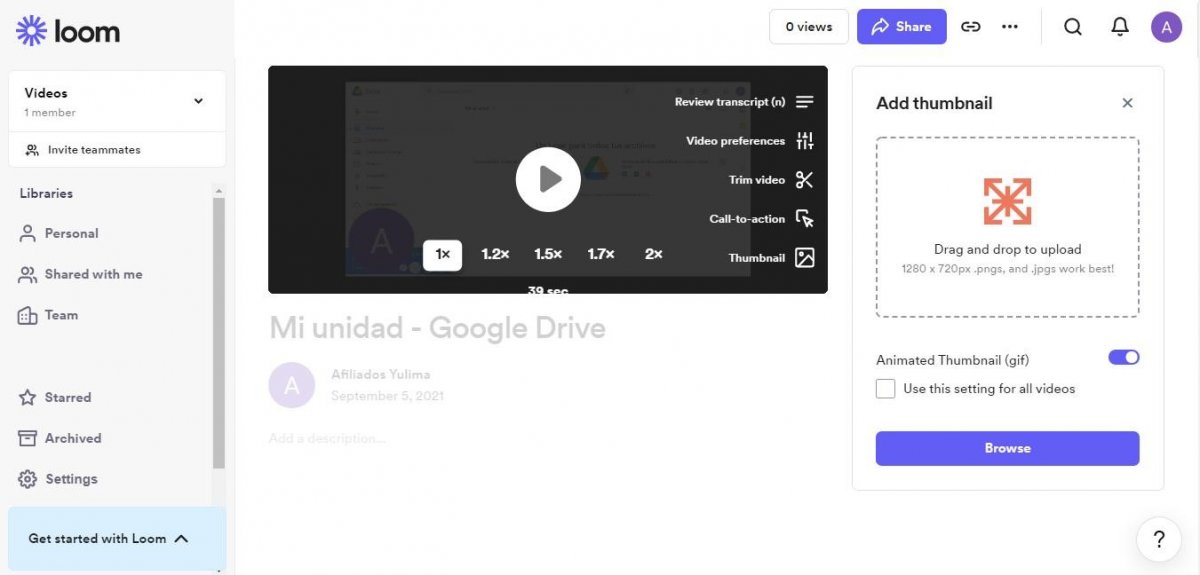Play the video
1200x575 pixels.
click(x=548, y=179)
